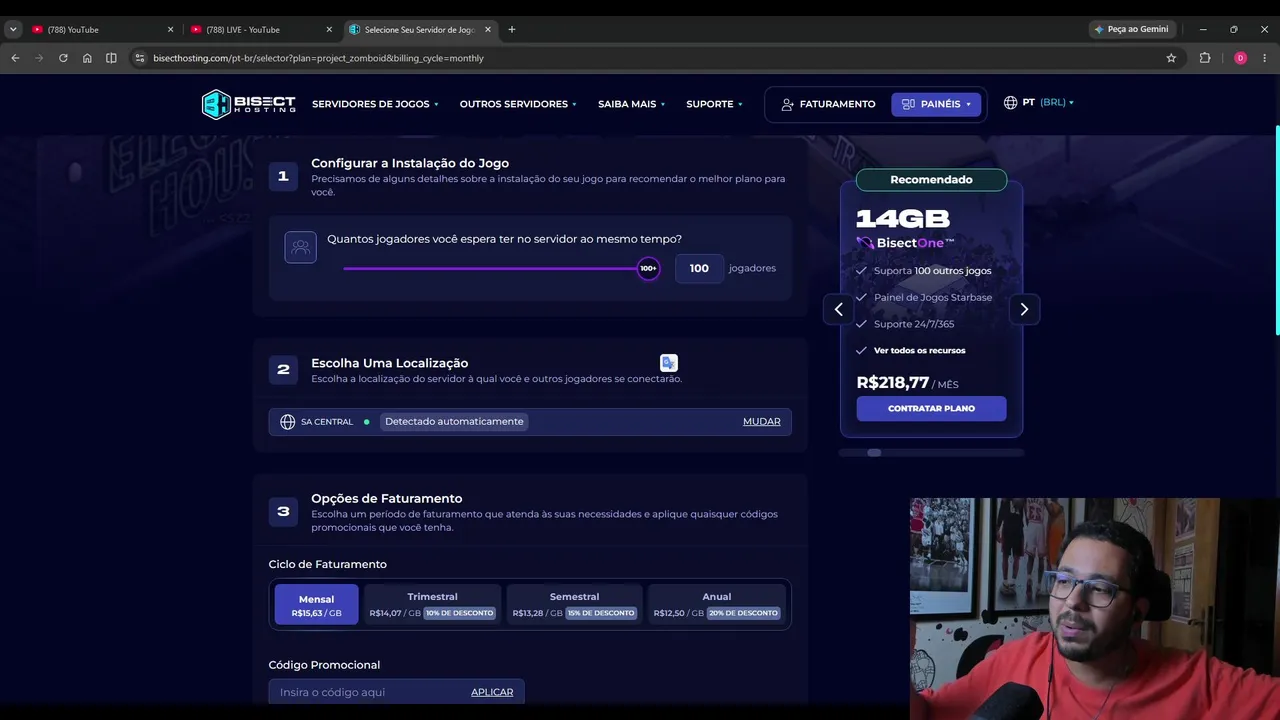This screenshot has width=1280, height=720.
Task: Click the MUDAR location link
Action: 761,422
